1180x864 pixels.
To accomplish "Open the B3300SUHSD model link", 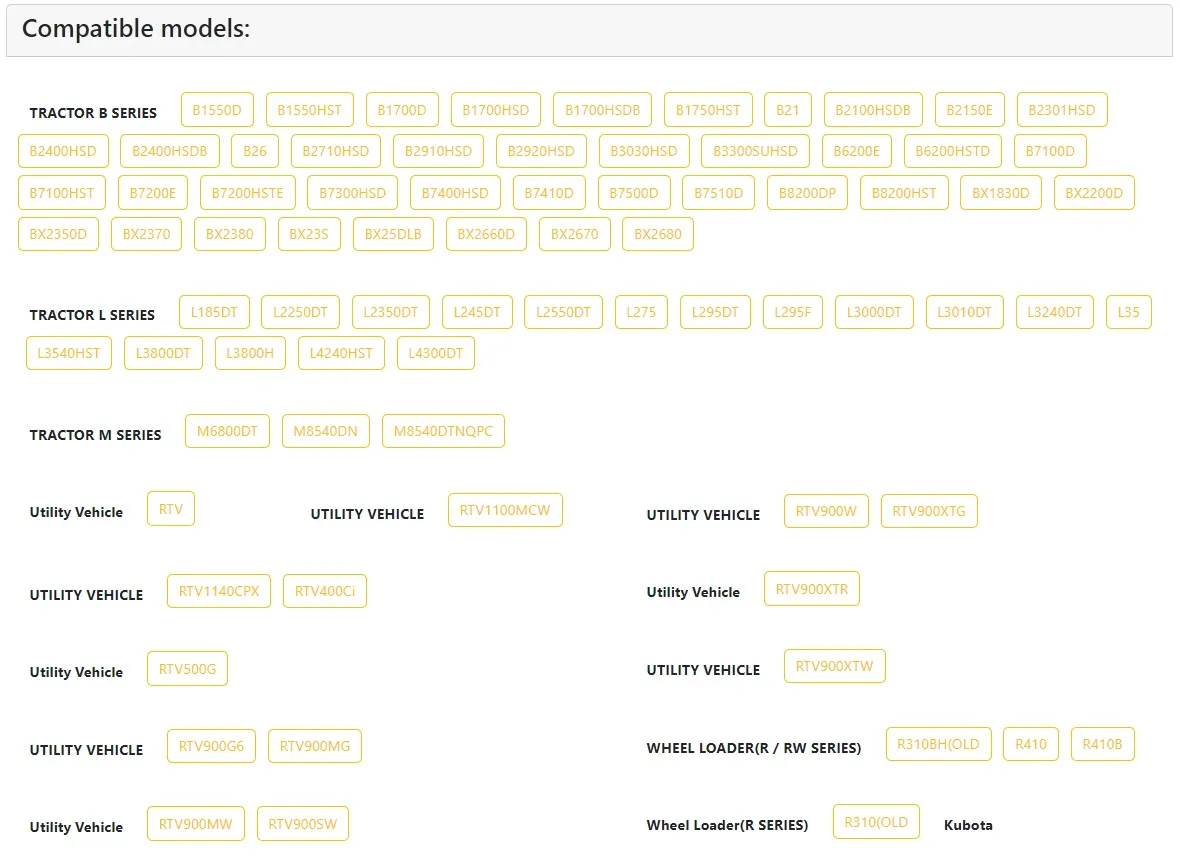I will [755, 151].
